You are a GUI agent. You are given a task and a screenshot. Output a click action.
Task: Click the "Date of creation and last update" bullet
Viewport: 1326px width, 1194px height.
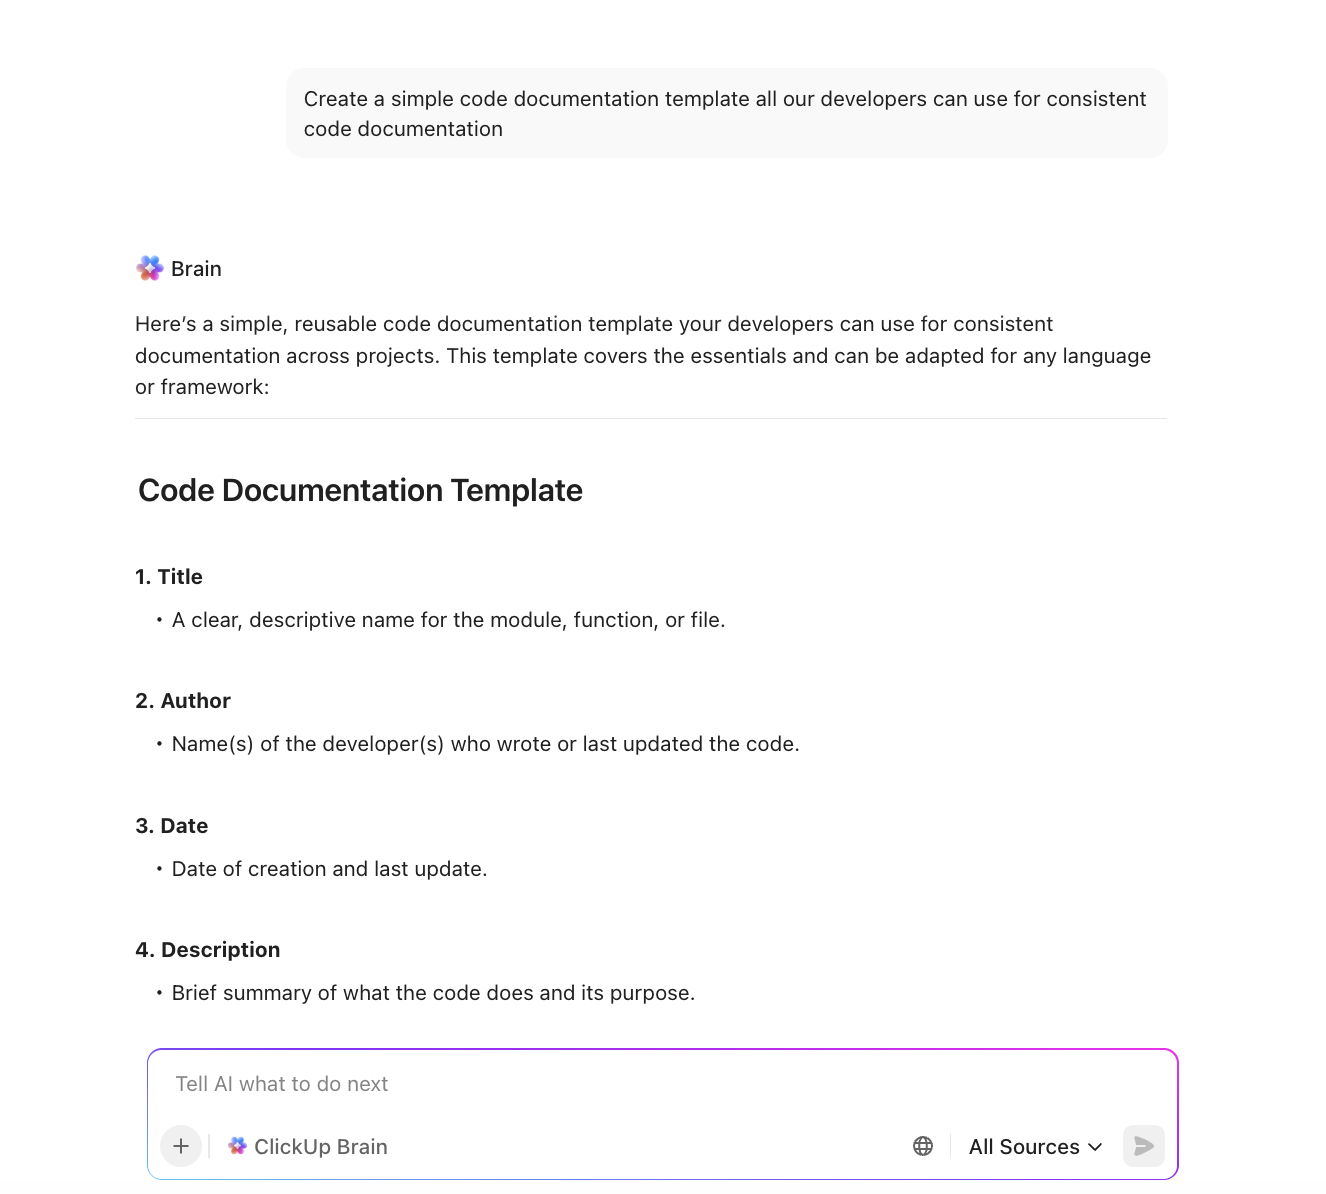click(329, 869)
